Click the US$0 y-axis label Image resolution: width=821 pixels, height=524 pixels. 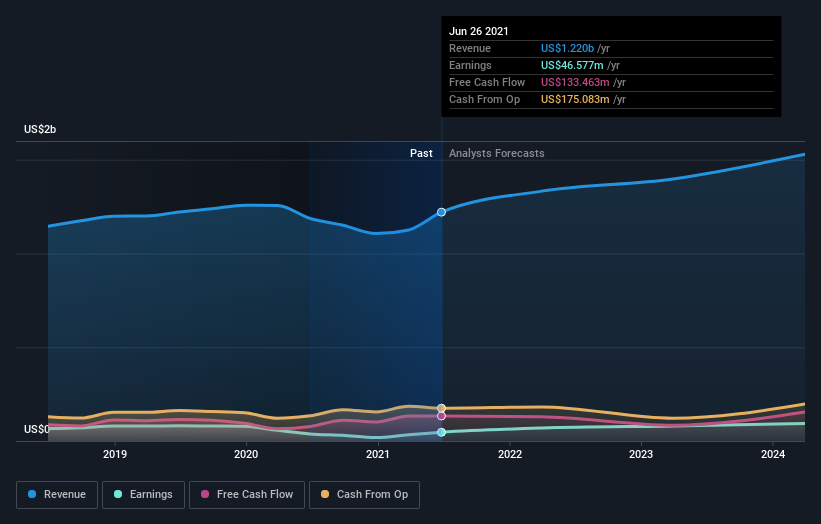point(37,429)
